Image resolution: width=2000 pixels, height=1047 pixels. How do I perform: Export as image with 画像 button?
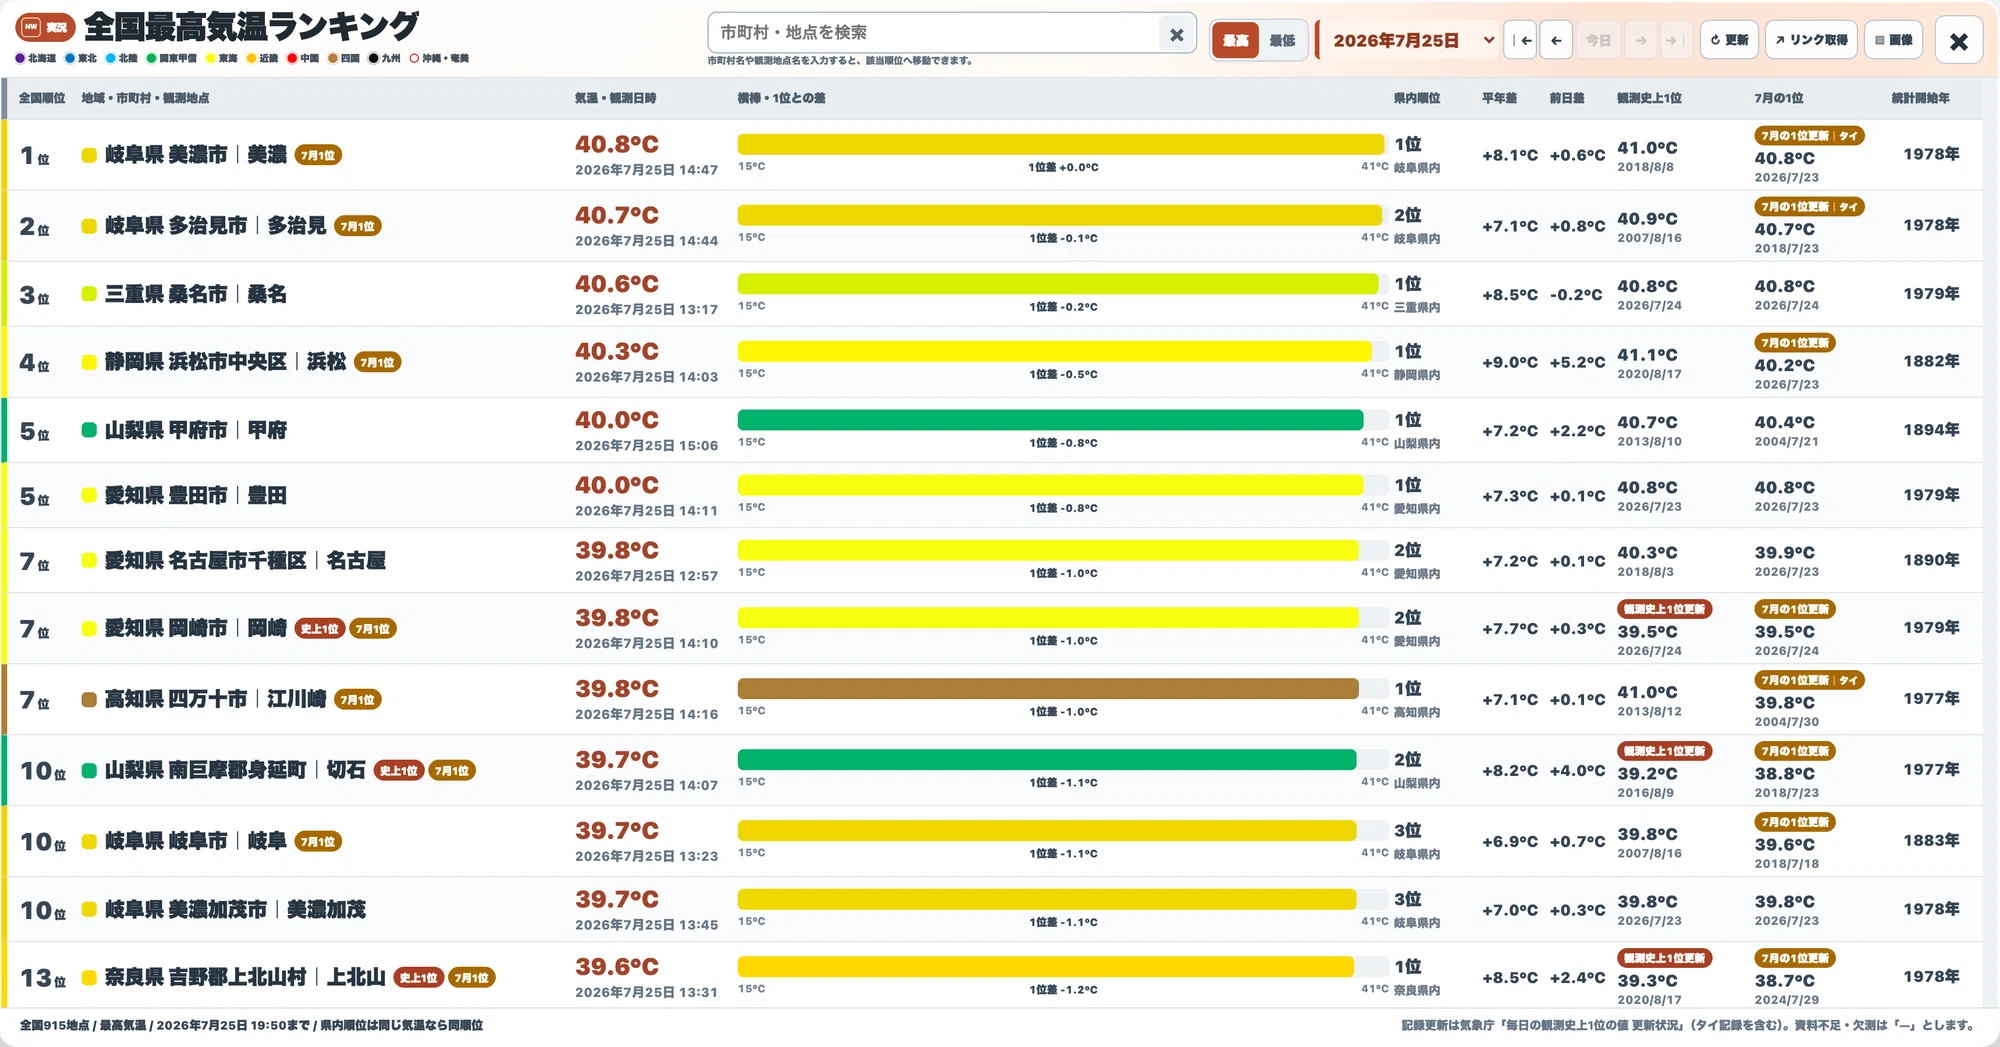(1893, 40)
